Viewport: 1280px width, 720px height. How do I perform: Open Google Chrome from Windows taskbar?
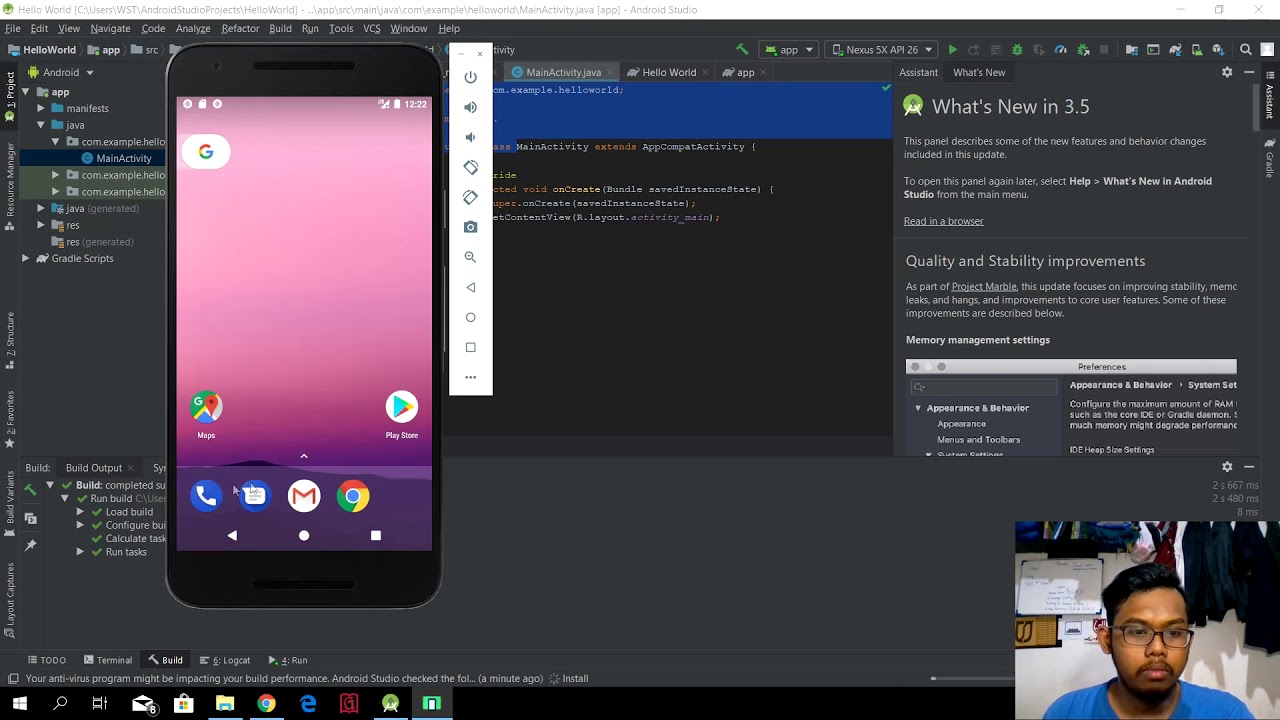point(266,704)
